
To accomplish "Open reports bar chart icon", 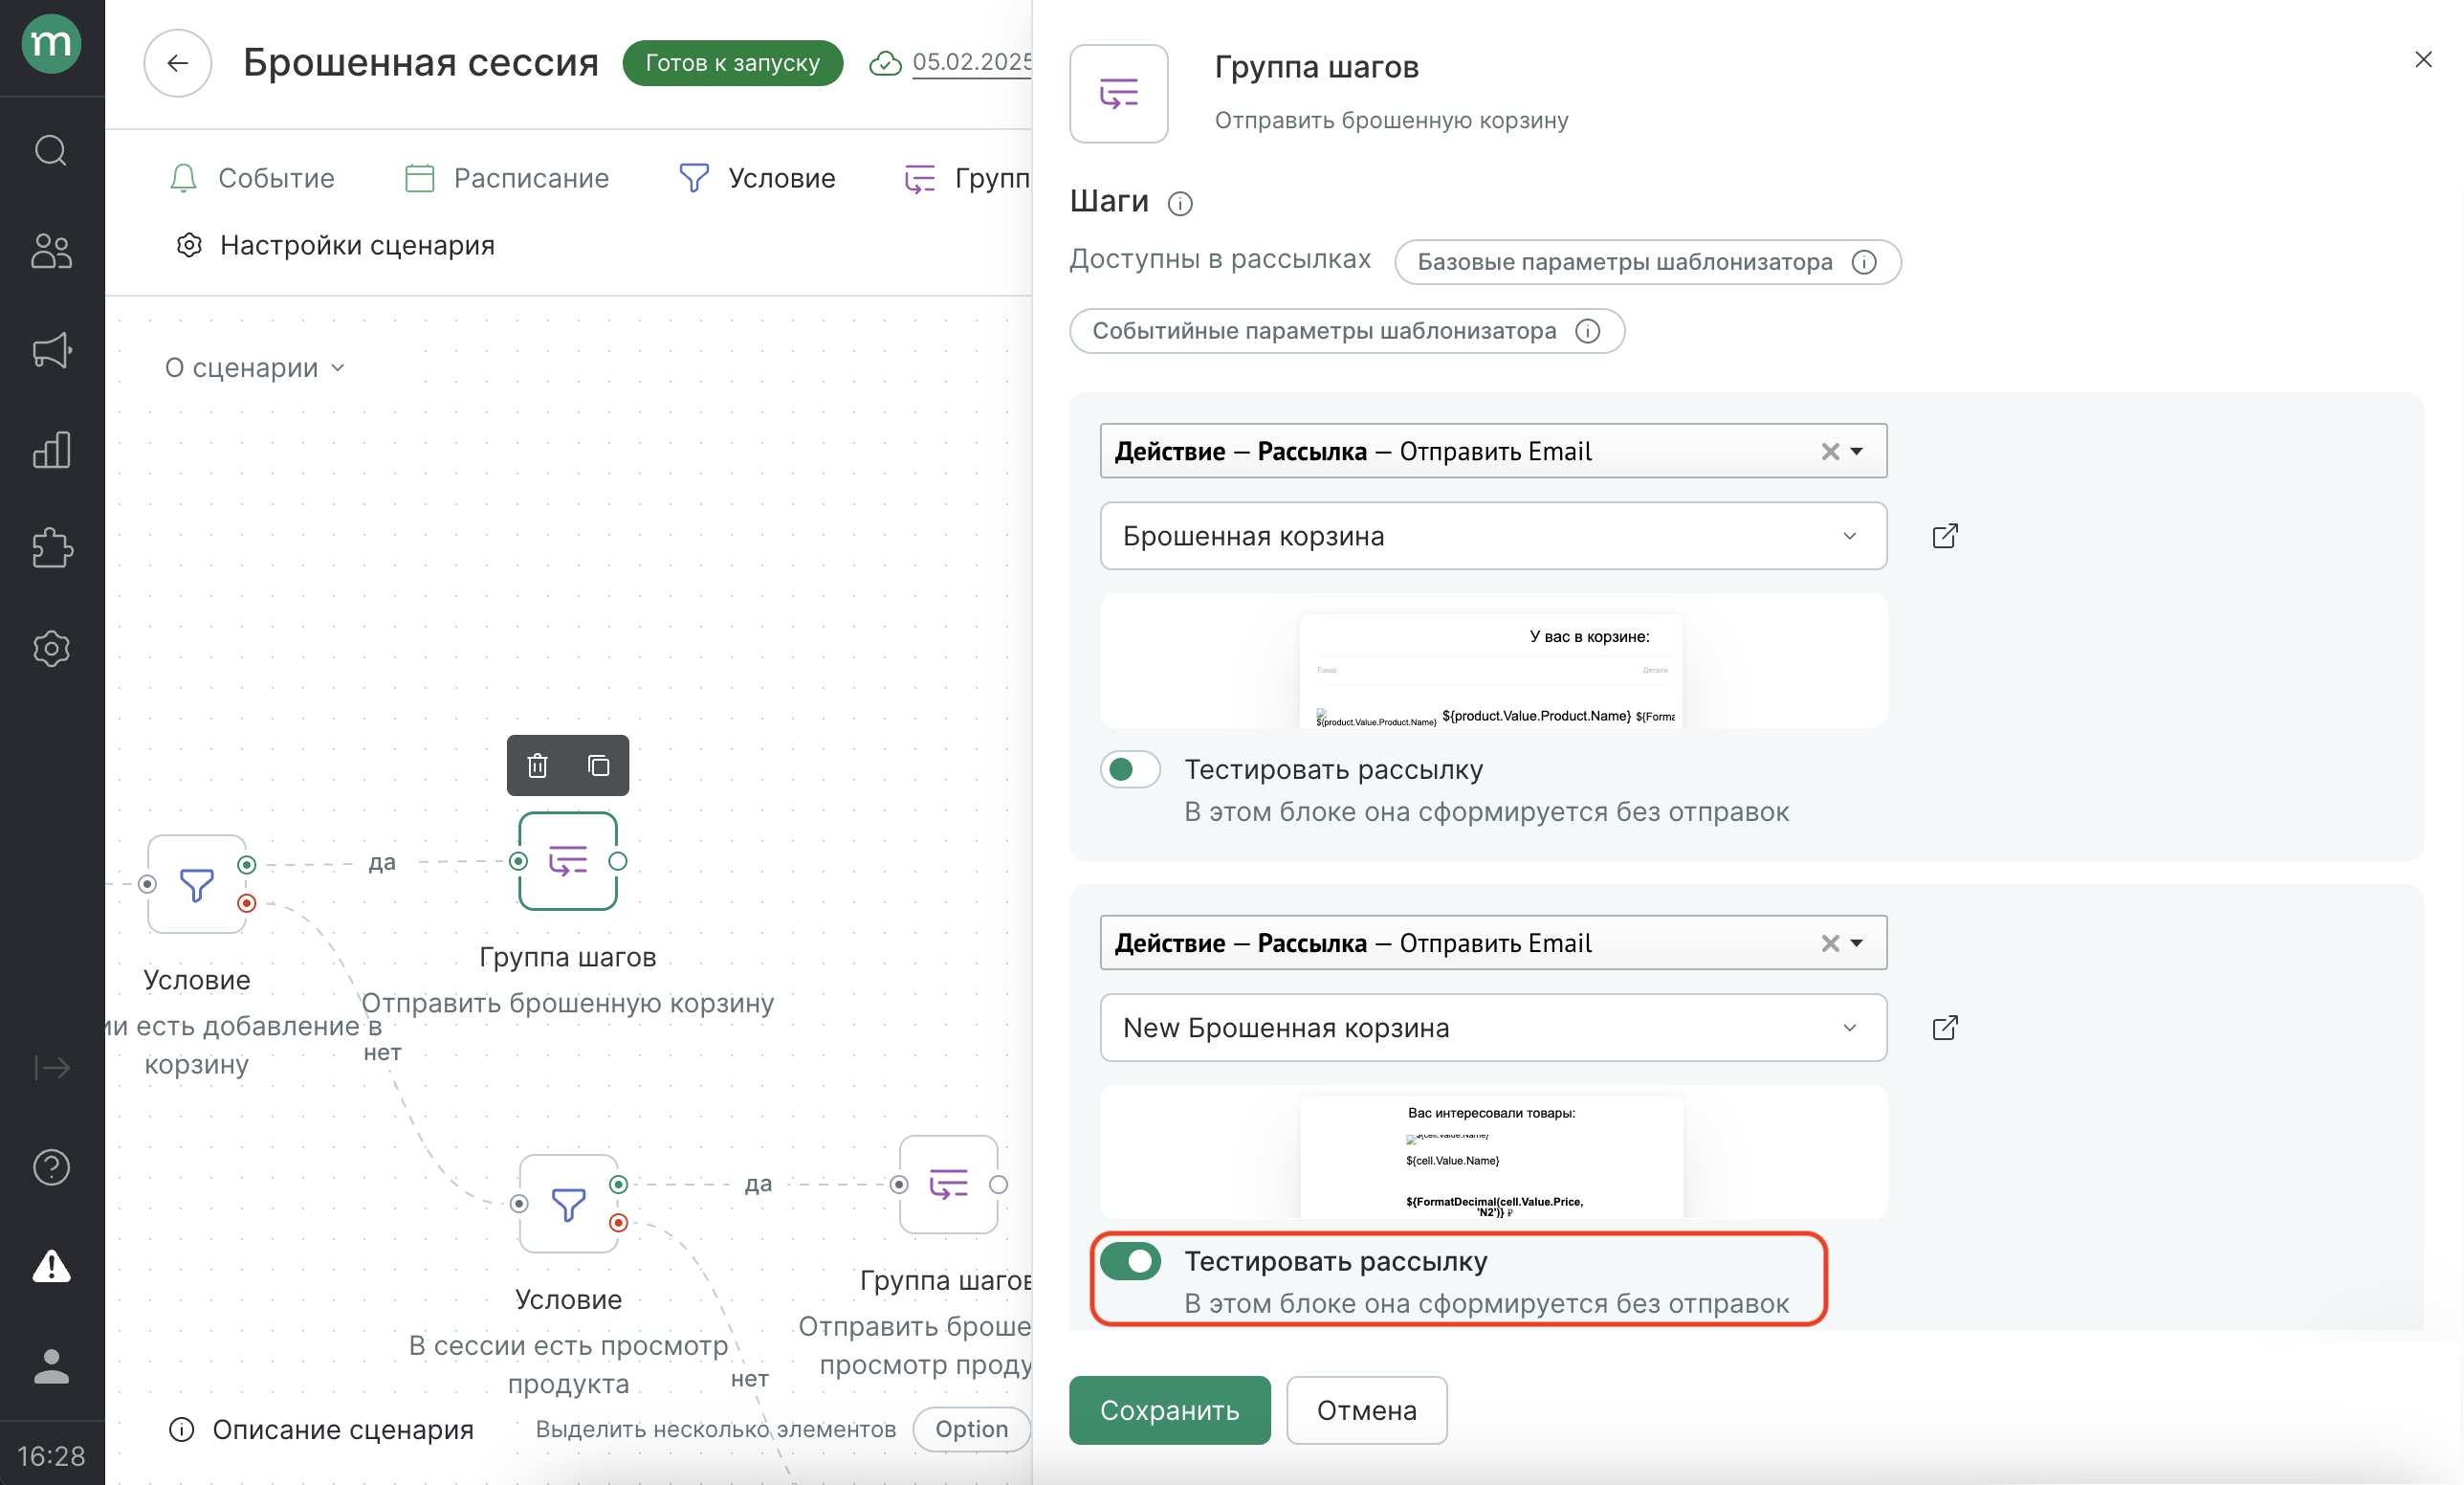I will click(x=51, y=450).
